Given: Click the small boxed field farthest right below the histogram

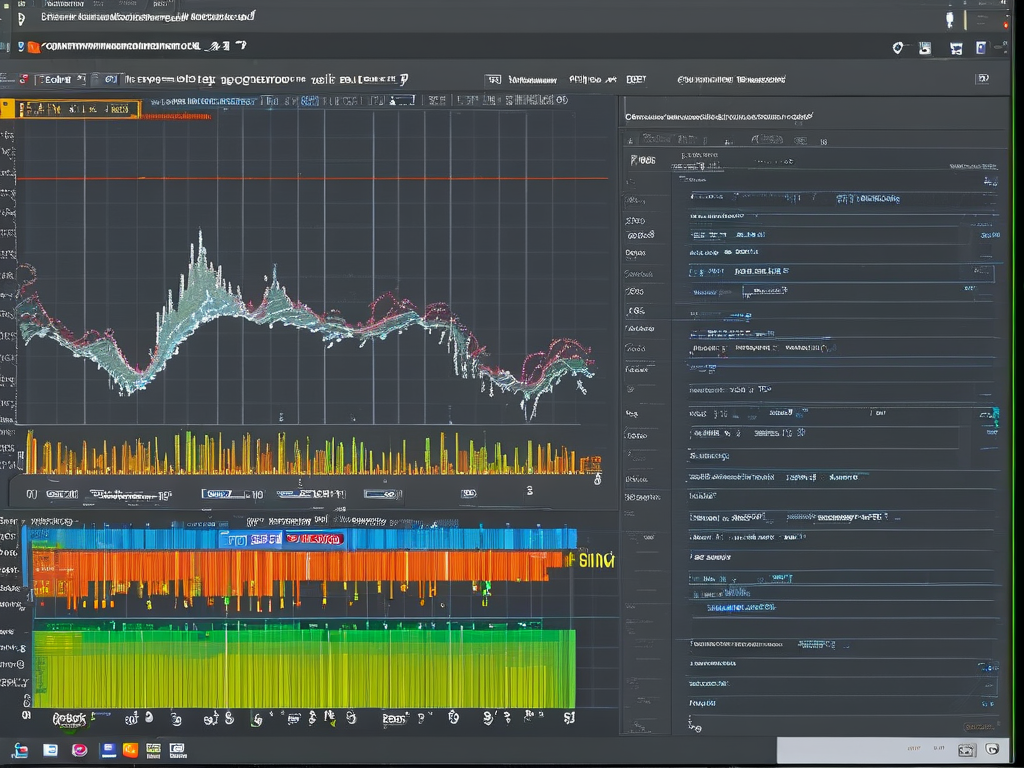Looking at the screenshot, I should pyautogui.click(x=468, y=494).
